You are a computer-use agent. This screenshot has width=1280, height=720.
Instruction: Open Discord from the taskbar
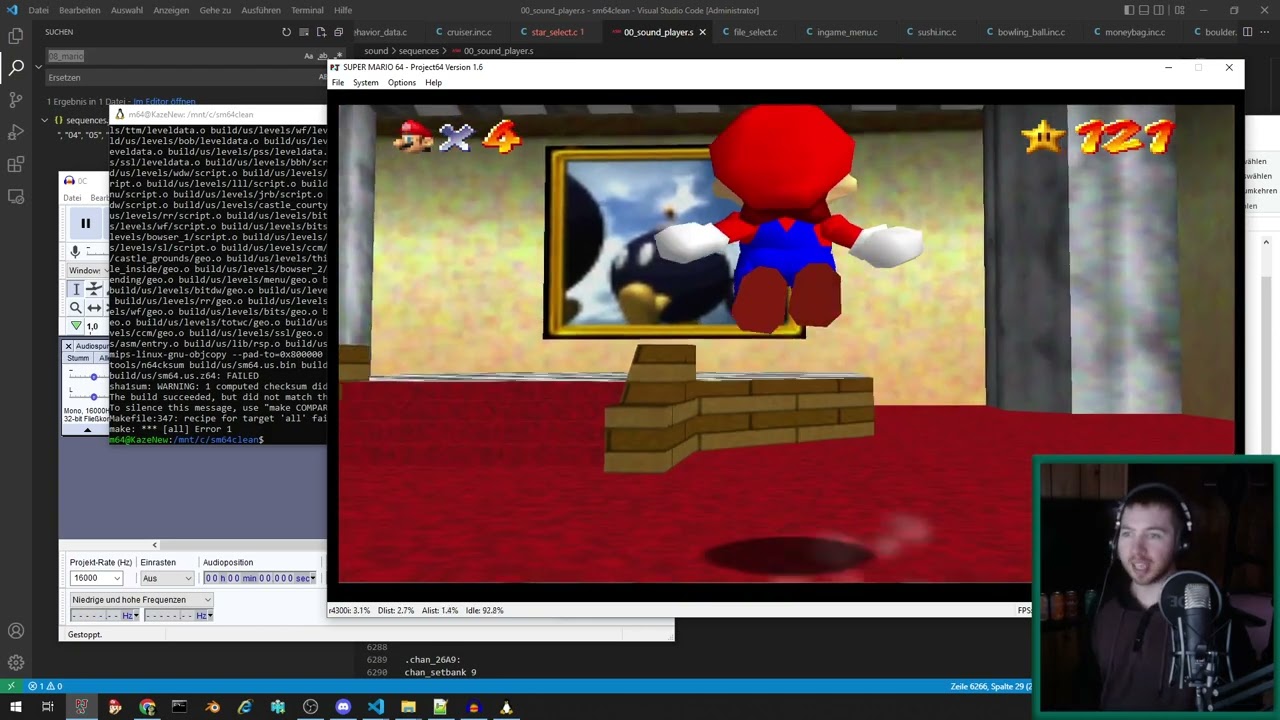coord(343,707)
